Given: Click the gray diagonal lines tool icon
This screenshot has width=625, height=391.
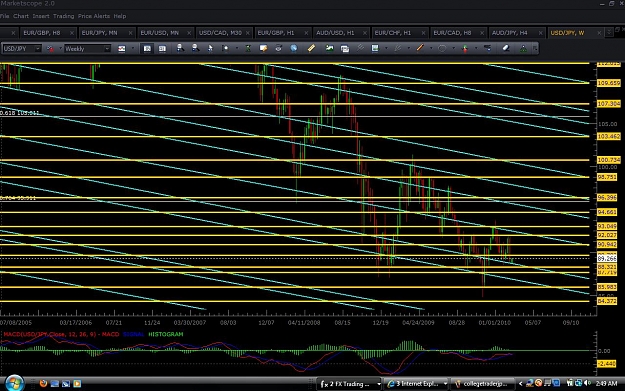Looking at the screenshot, I should pos(360,48).
